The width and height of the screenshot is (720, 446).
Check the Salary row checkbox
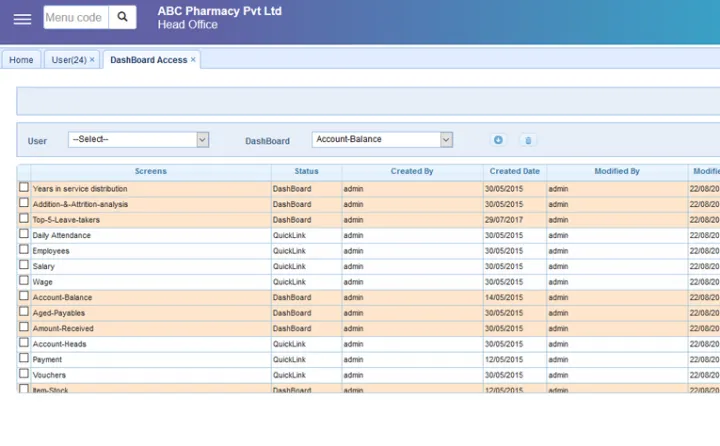(24, 265)
